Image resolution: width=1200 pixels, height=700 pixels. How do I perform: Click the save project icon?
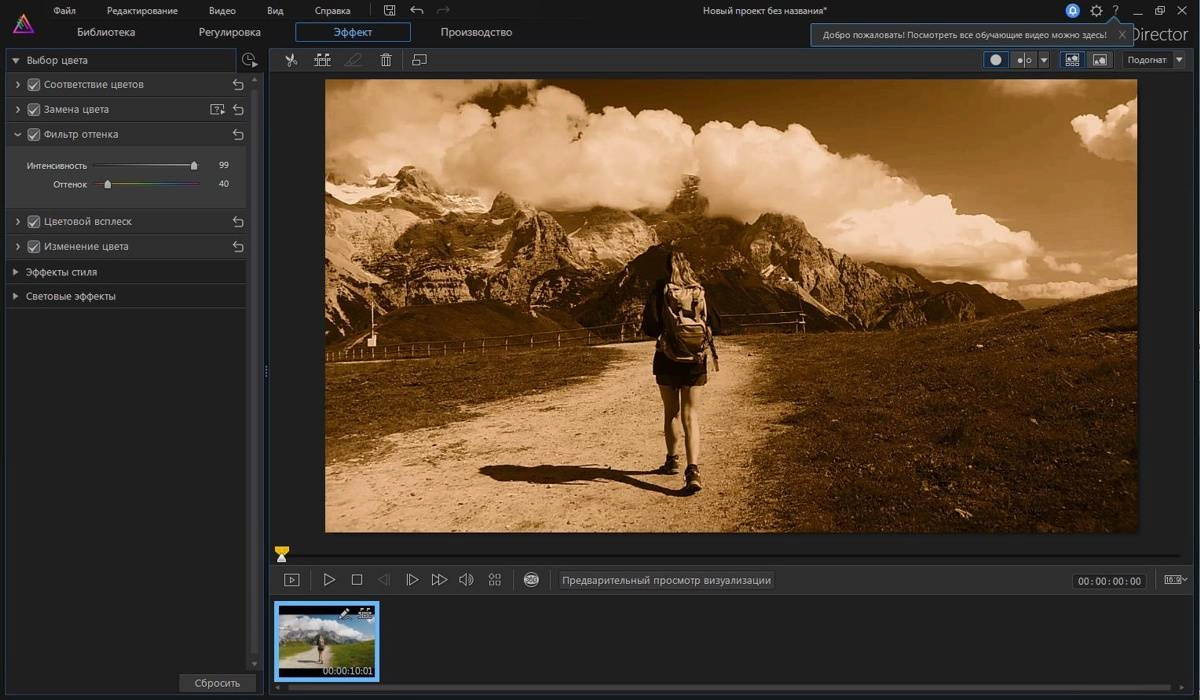(390, 10)
